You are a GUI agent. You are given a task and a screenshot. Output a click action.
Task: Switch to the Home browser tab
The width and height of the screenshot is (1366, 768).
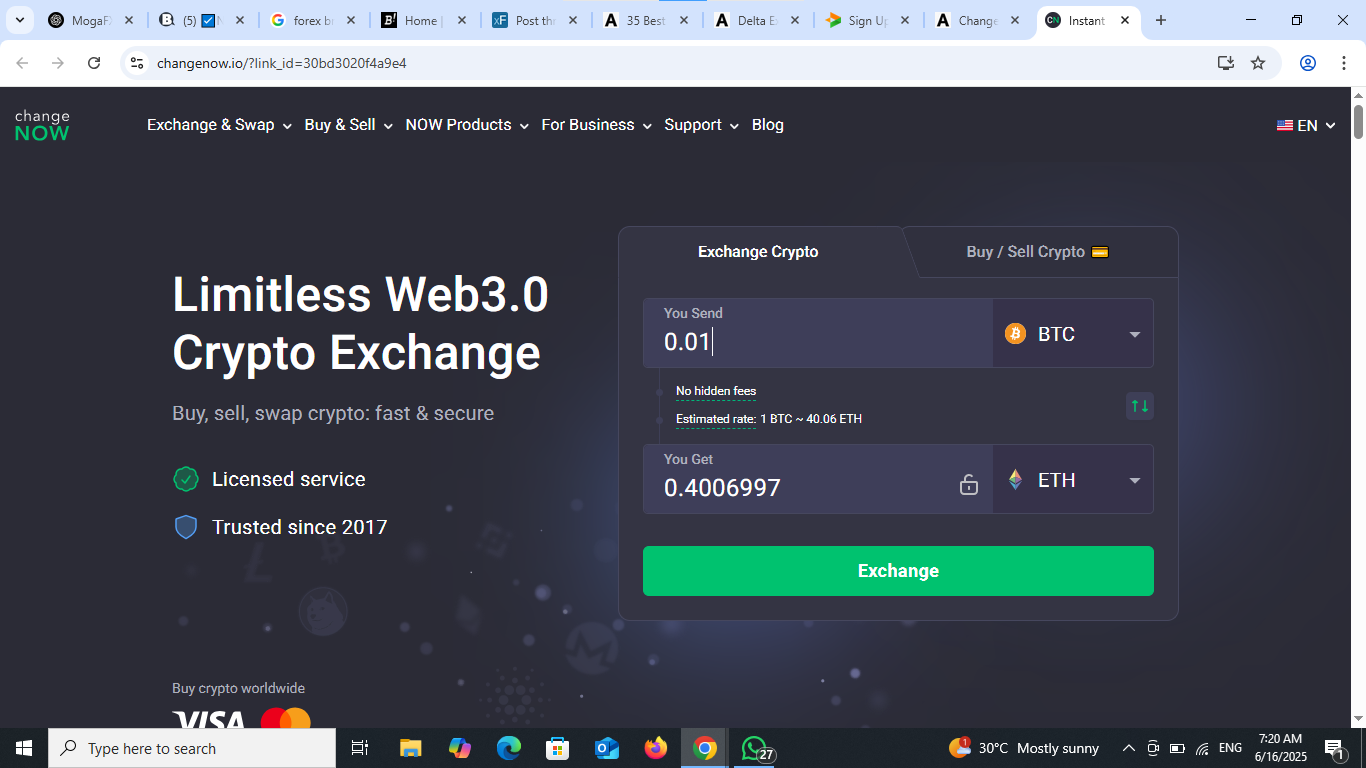(423, 20)
